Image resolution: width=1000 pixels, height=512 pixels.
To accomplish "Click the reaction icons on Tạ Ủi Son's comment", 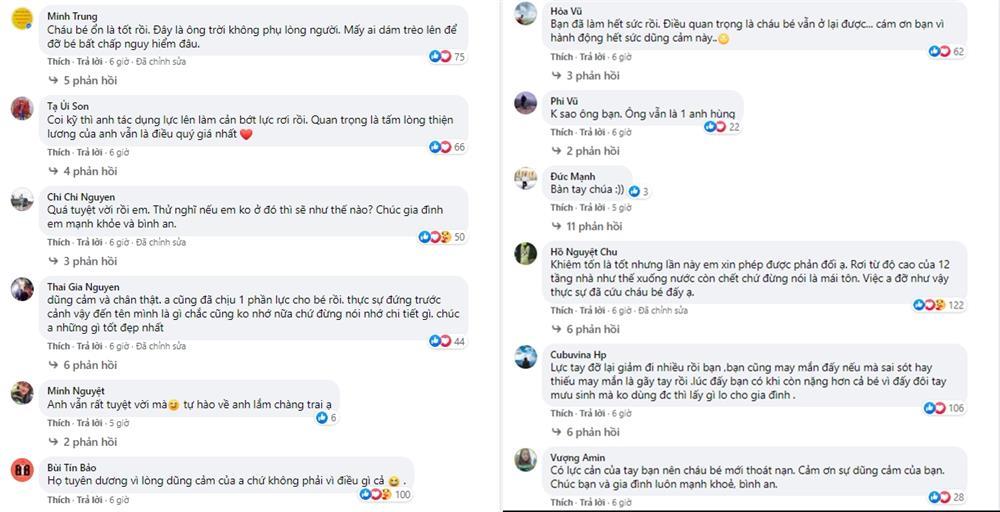I will point(440,147).
